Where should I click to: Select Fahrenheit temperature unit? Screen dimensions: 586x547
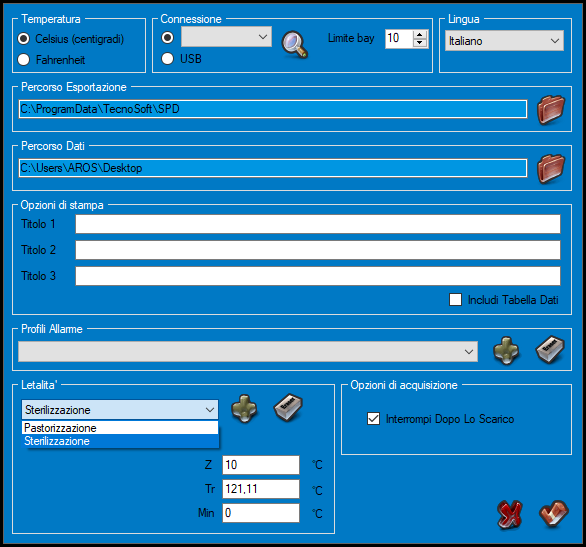point(52,60)
